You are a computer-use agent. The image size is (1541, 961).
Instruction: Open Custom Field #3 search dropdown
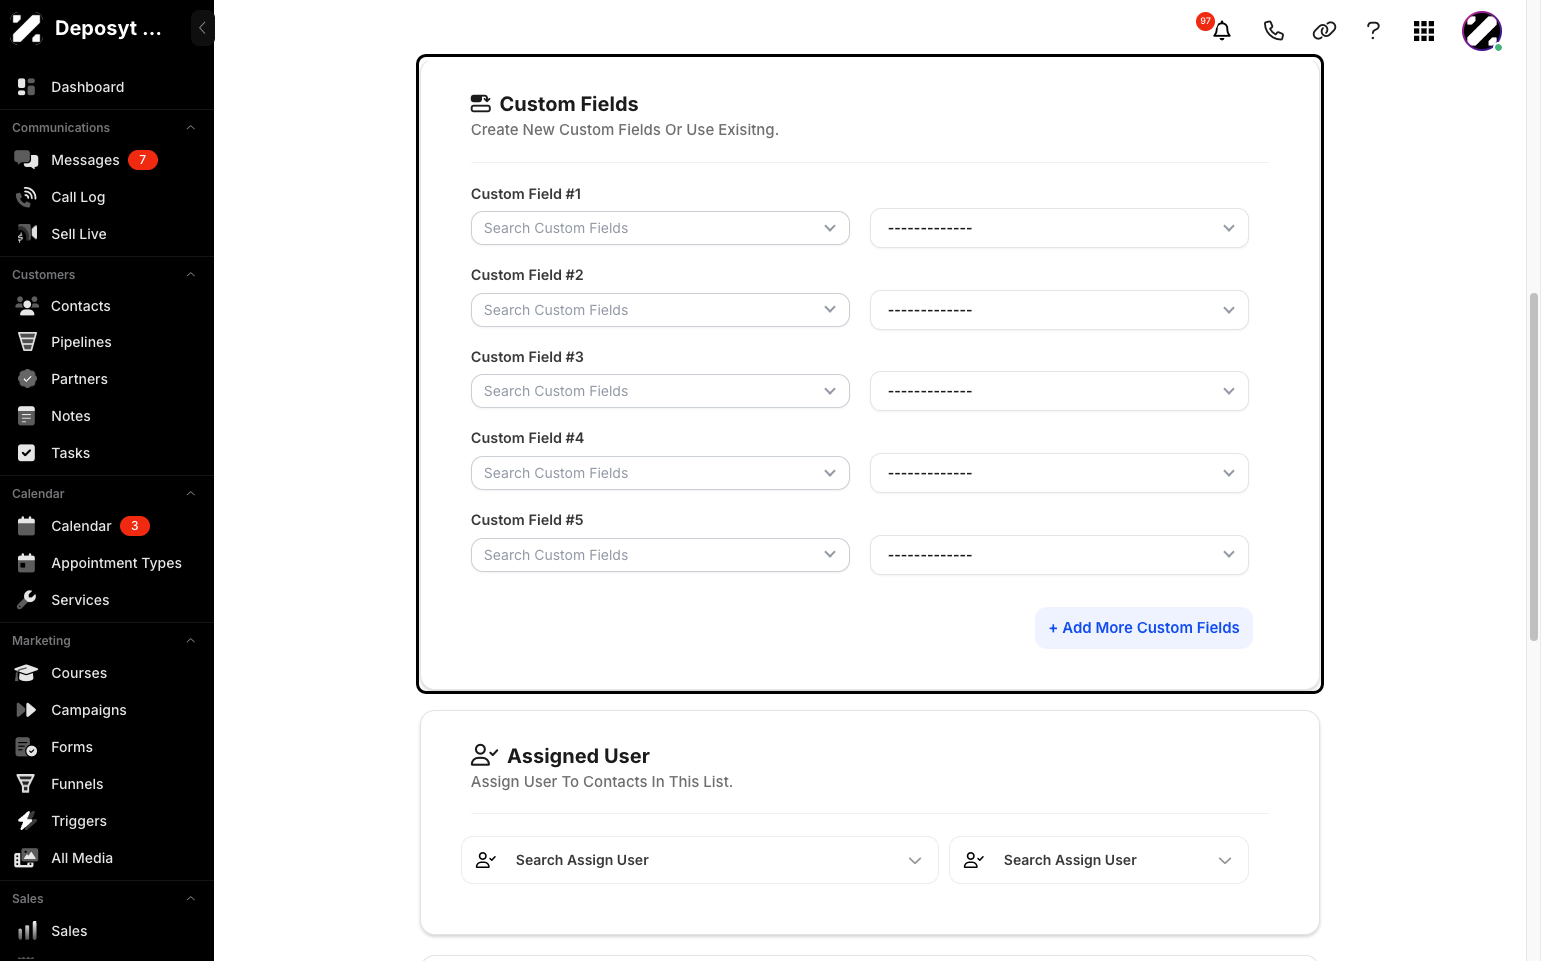click(x=660, y=391)
